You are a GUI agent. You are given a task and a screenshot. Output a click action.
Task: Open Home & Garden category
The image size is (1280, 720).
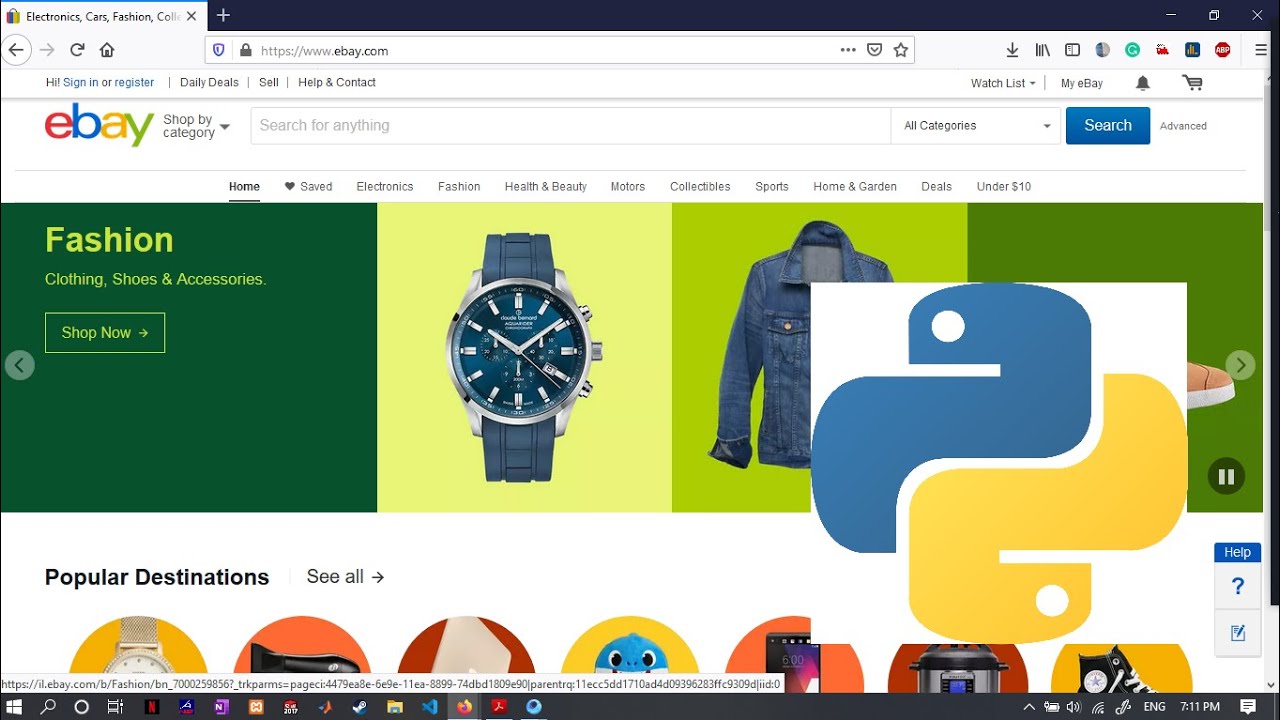click(855, 187)
